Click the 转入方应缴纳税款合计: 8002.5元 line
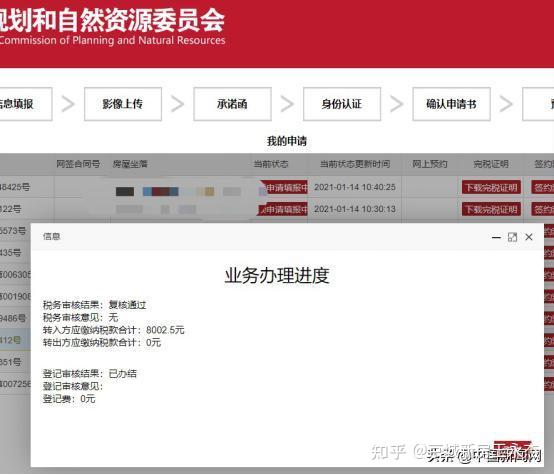Image resolution: width=554 pixels, height=475 pixels. (x=113, y=330)
